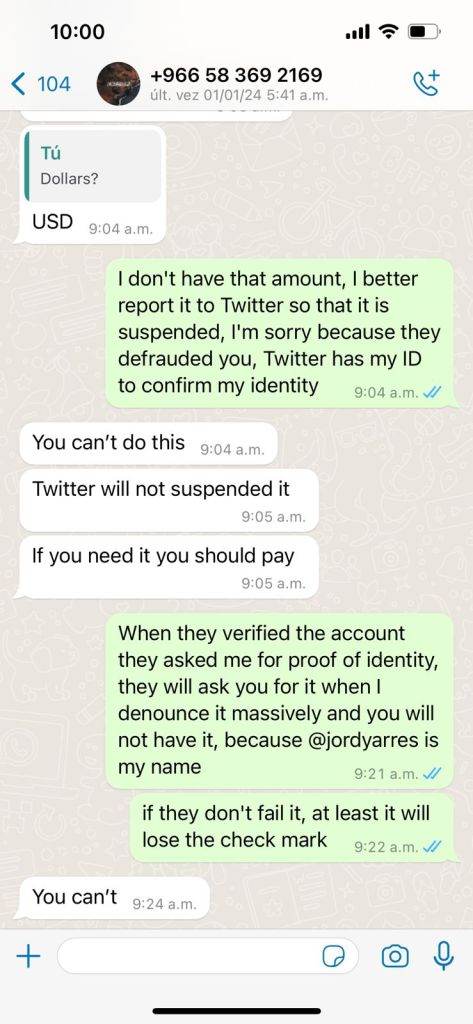Tap the microphone voice message icon
This screenshot has width=473, height=1024.
coord(444,956)
